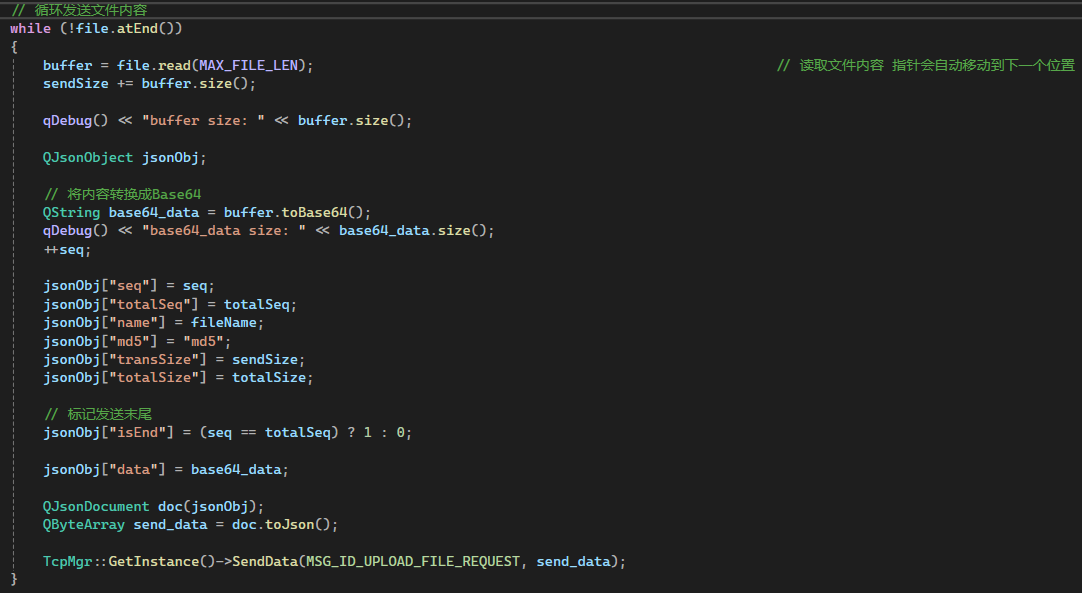Click the GetInstance() call

click(x=162, y=561)
